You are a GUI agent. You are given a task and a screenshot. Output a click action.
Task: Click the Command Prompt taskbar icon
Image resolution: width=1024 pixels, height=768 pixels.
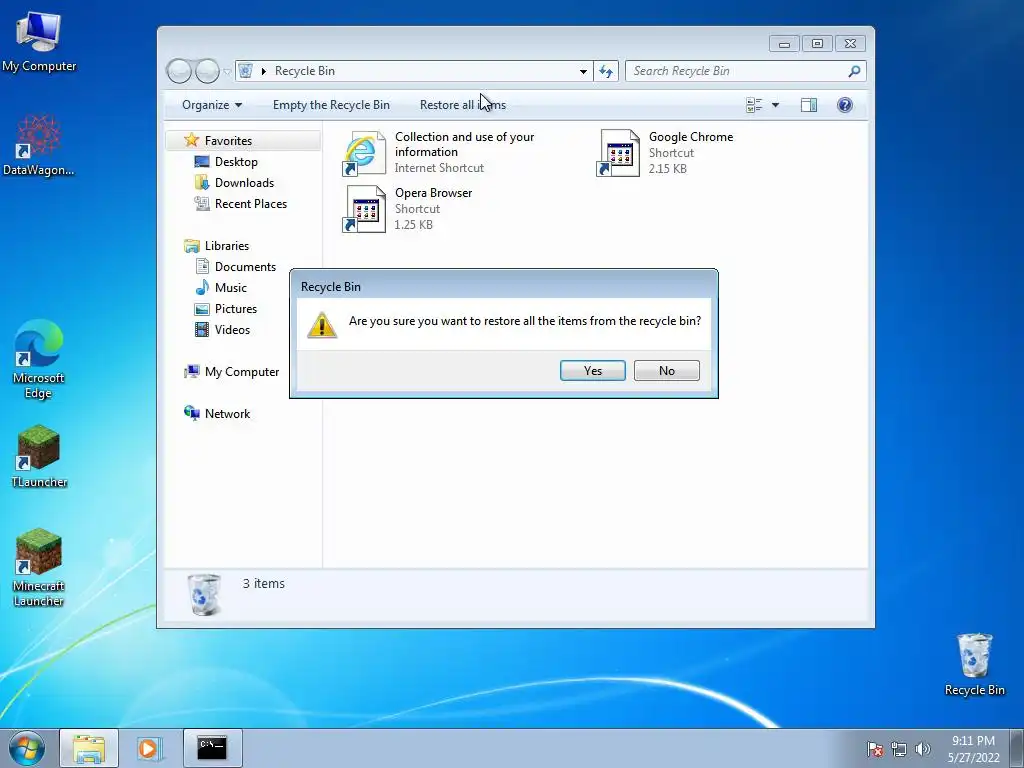coord(212,748)
